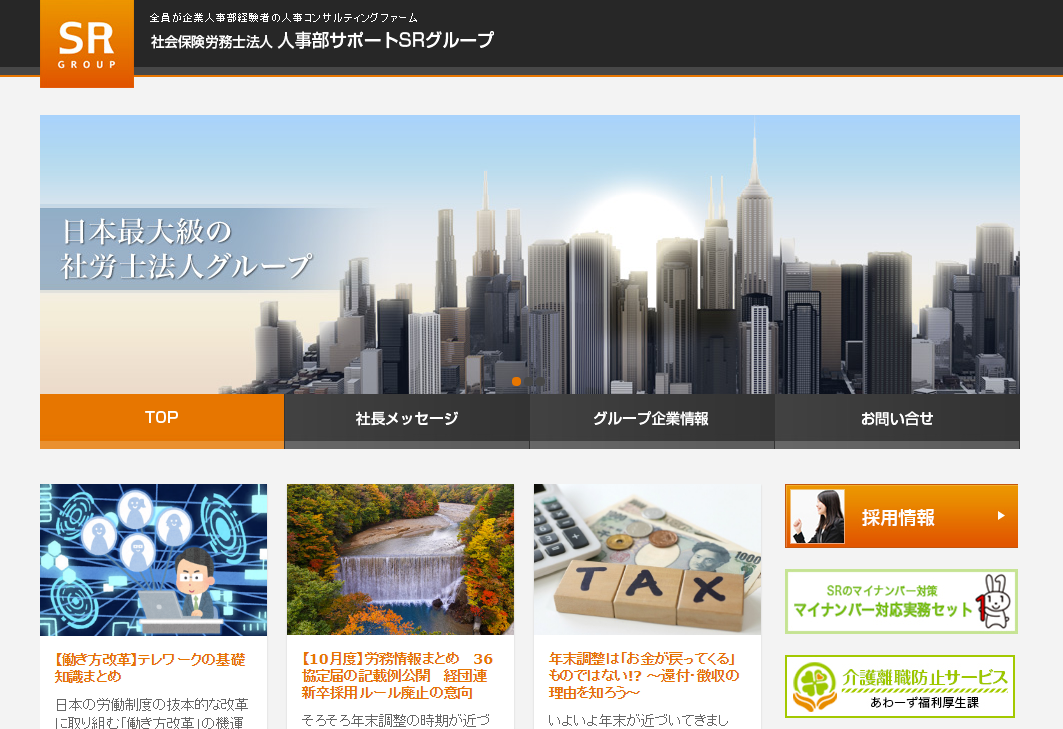1063x729 pixels.
Task: Click the rabbit mascot on マイナンバー banner
Action: coord(995,601)
